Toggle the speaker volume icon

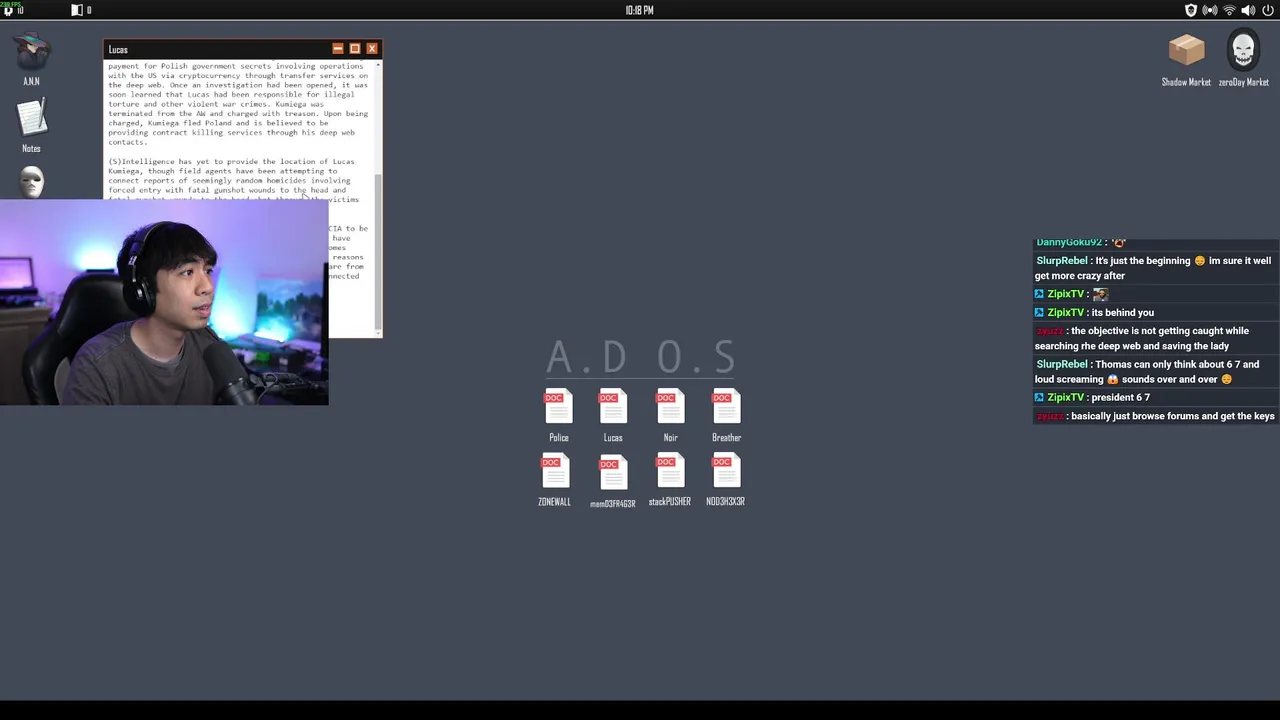pos(1248,10)
